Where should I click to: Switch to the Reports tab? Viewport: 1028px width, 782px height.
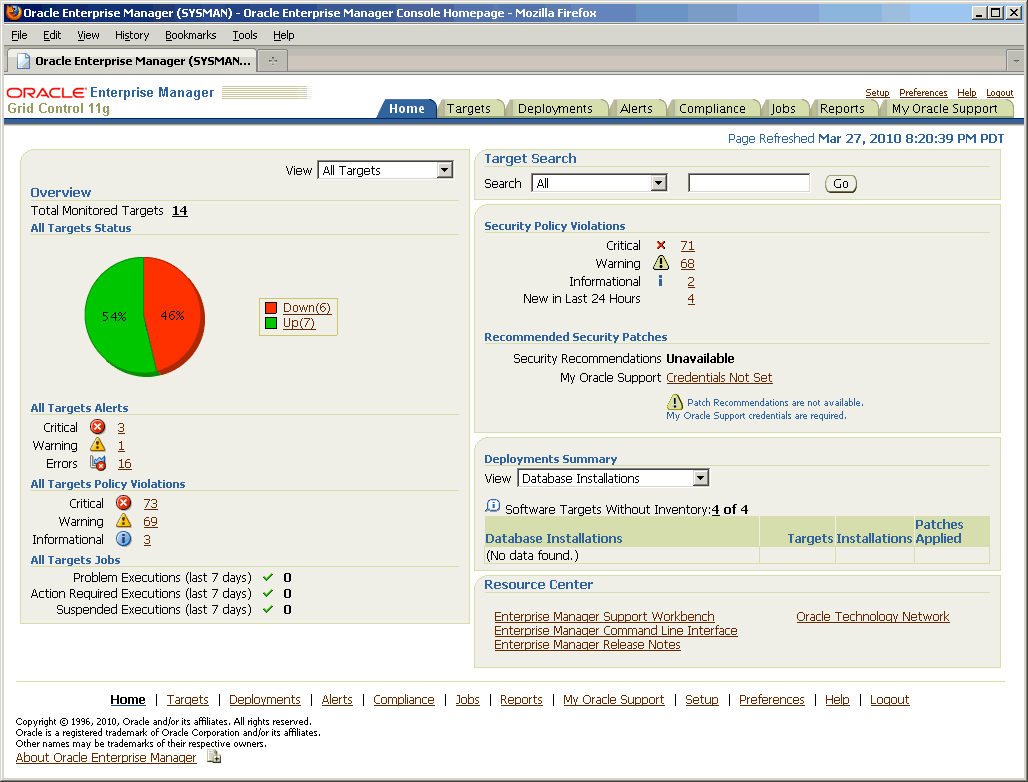(x=842, y=109)
